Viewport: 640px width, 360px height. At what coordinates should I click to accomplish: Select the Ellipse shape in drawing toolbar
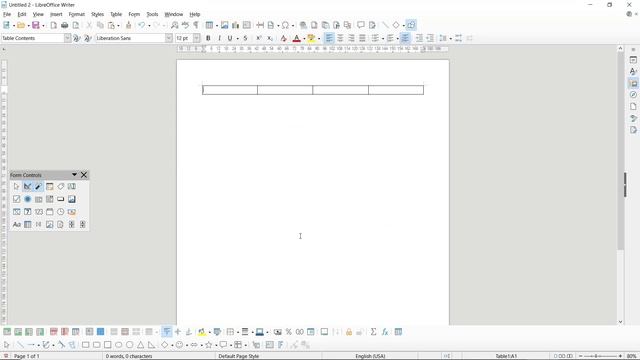pos(119,345)
